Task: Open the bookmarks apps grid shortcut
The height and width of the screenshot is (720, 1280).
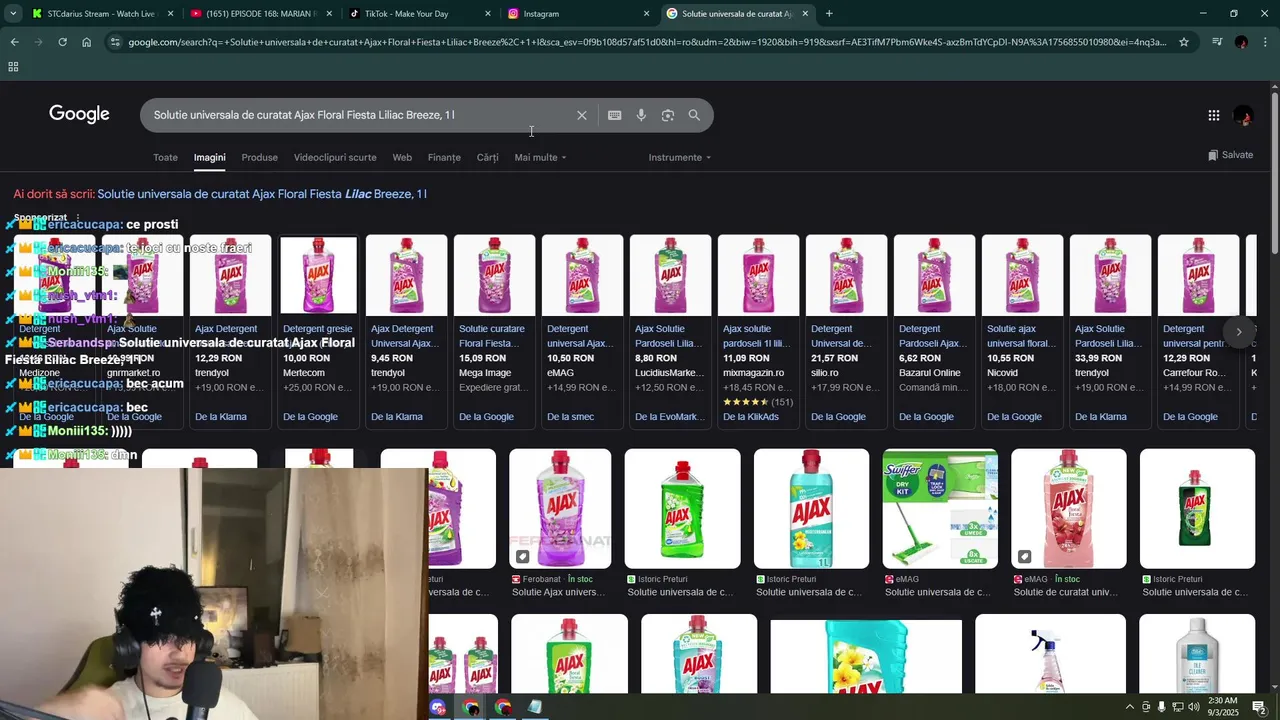Action: click(x=13, y=67)
